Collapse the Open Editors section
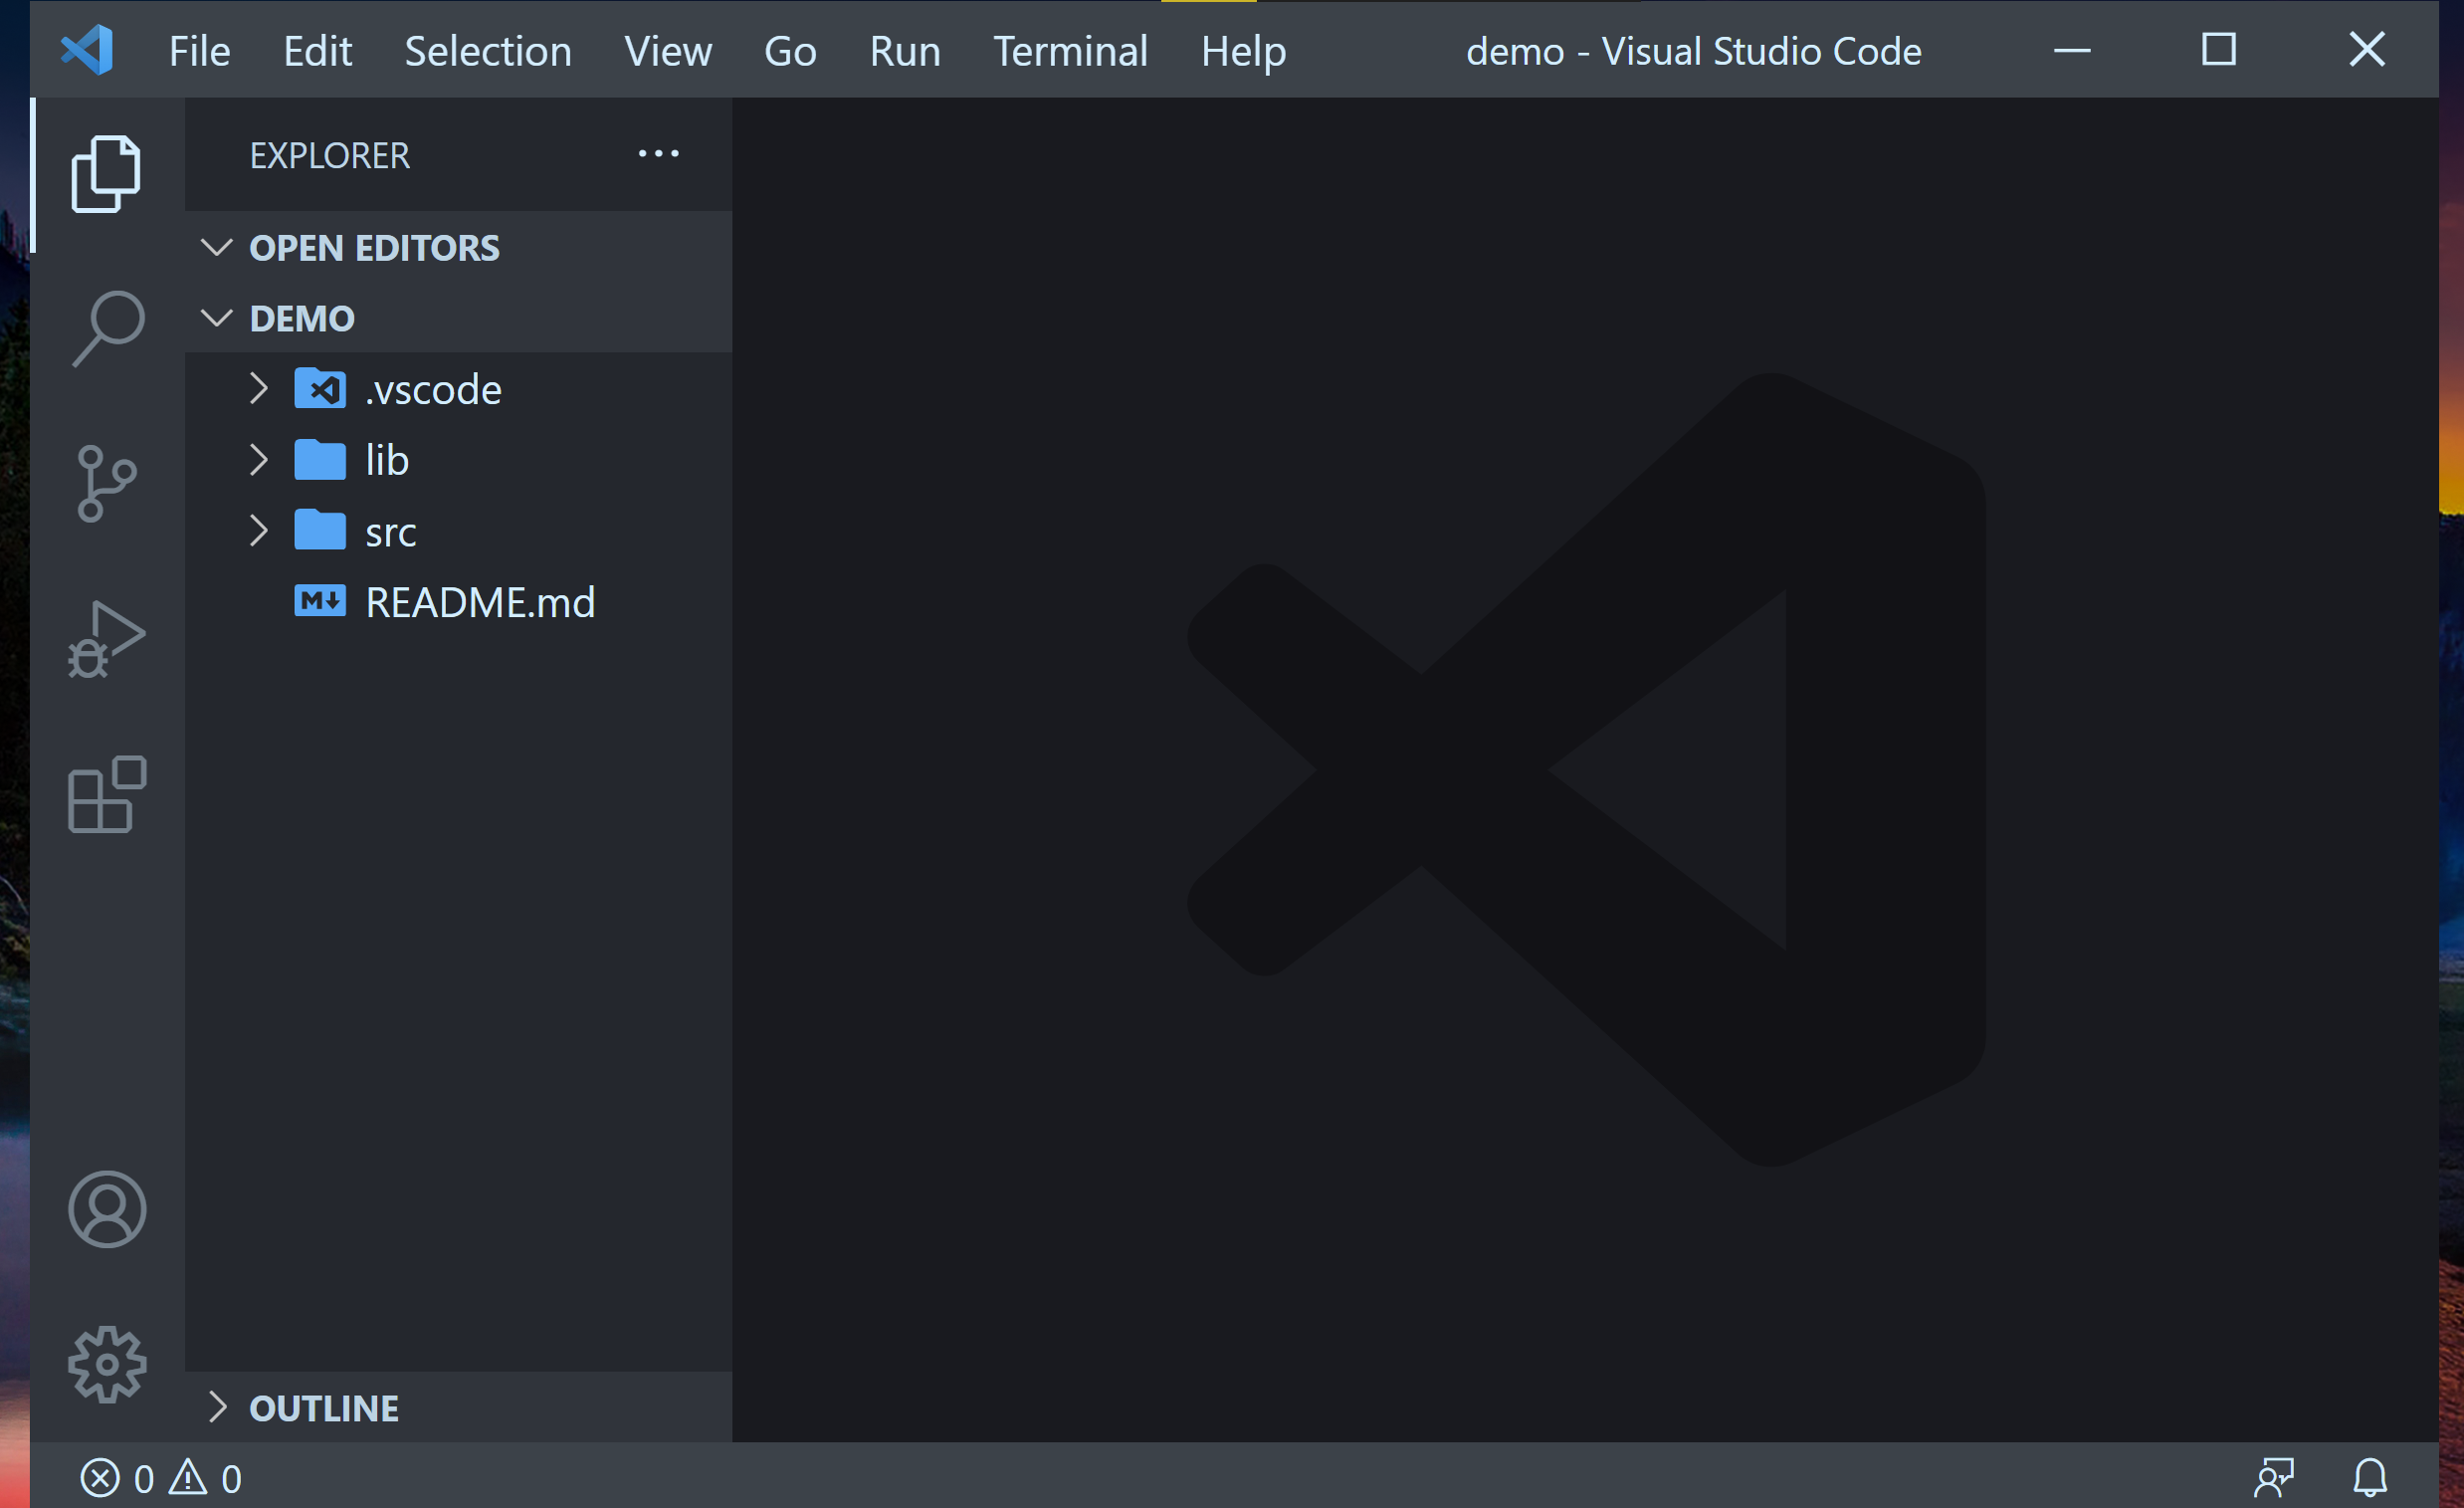This screenshot has width=2464, height=1508. pyautogui.click(x=216, y=247)
